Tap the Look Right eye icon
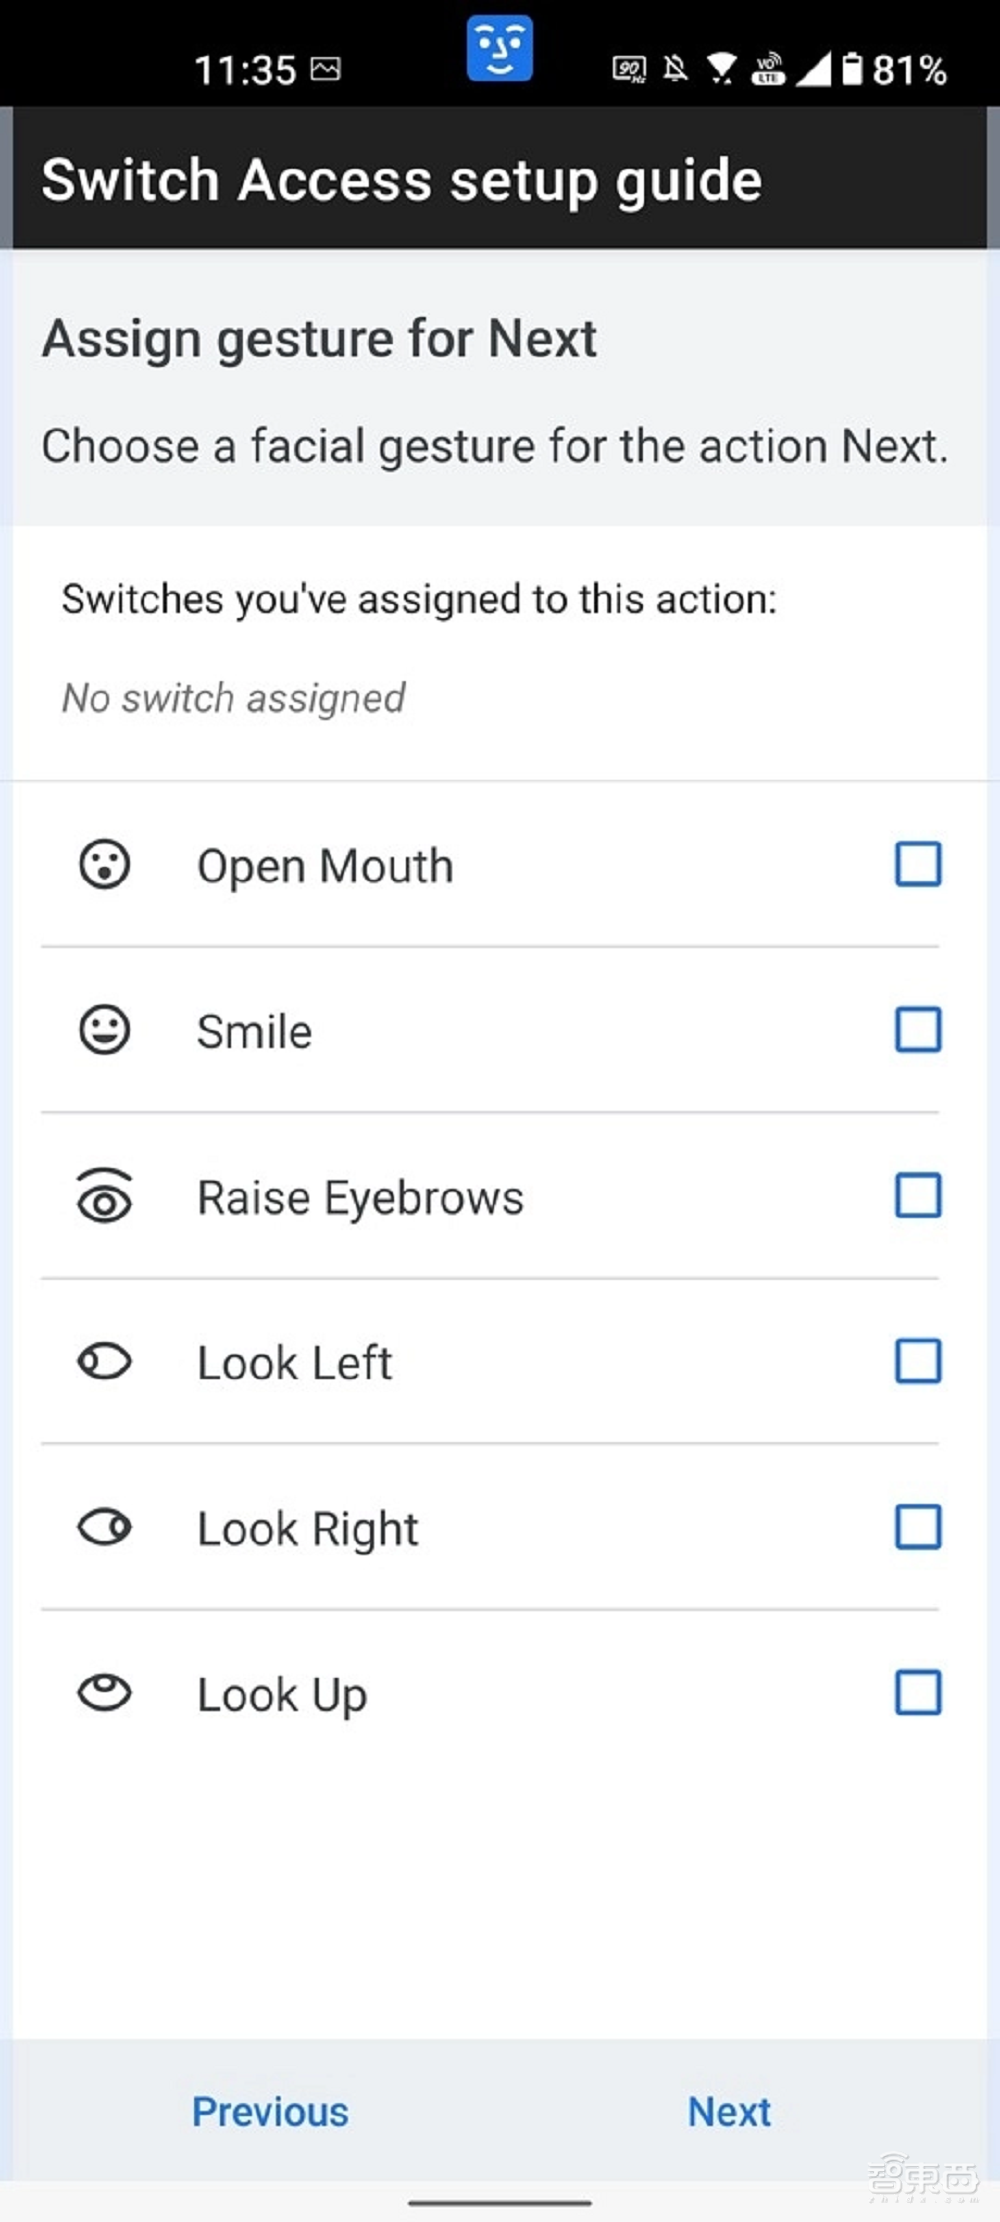Screen dimensions: 1000x2222 105,1527
